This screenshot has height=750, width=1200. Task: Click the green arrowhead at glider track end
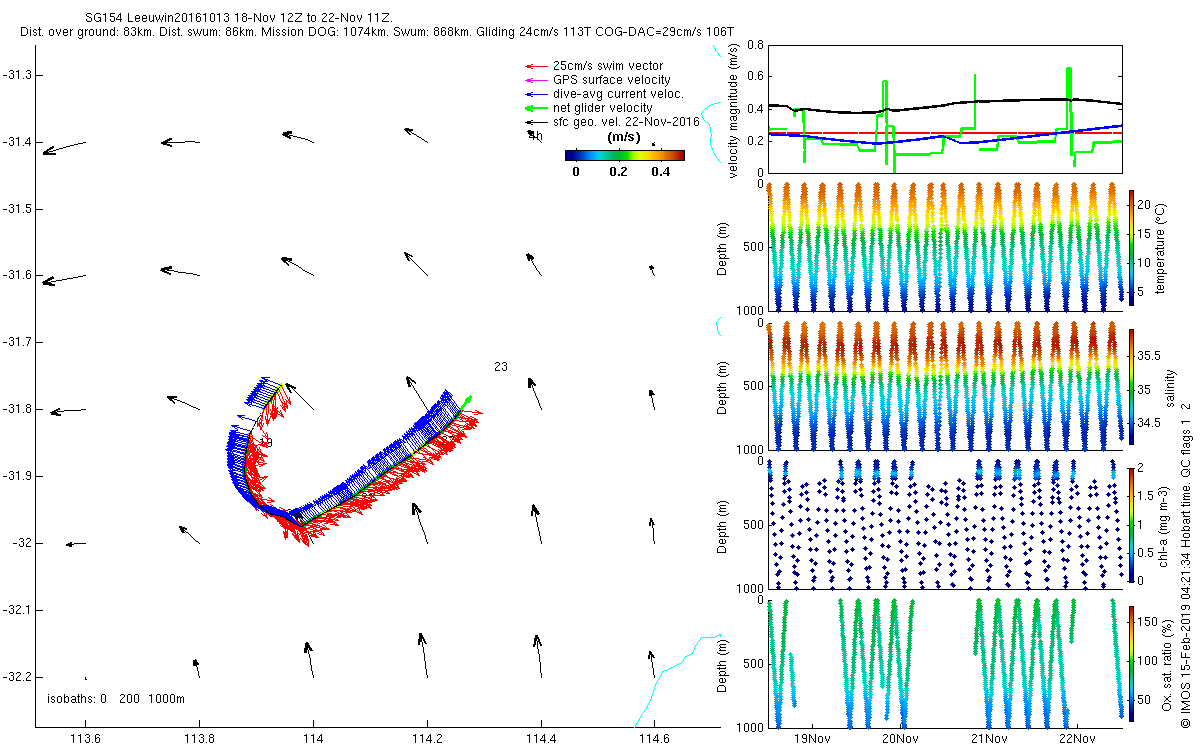(467, 401)
